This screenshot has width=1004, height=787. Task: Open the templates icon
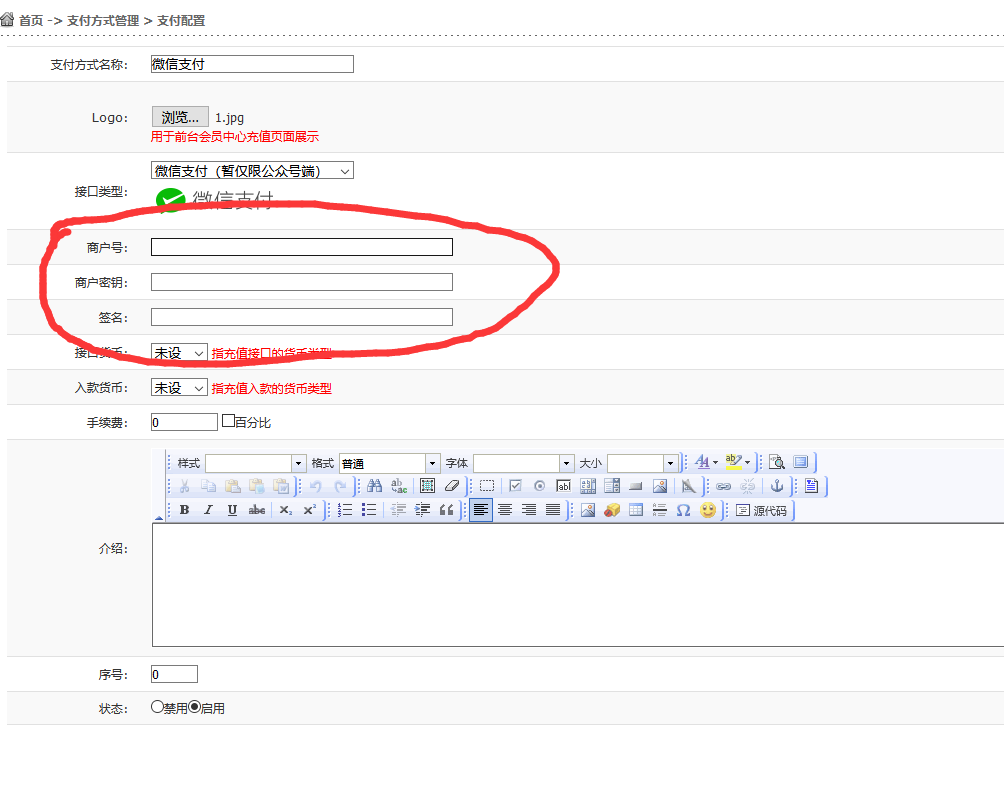pos(811,486)
